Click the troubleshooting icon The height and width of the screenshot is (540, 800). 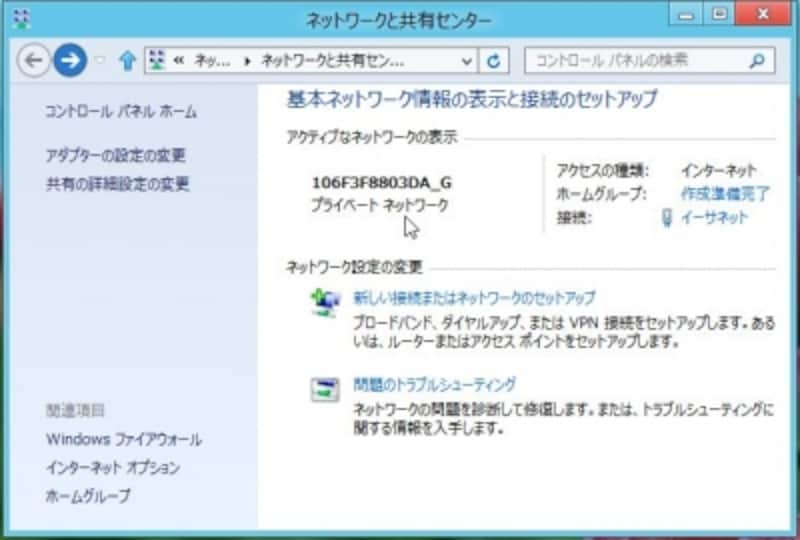pos(325,389)
